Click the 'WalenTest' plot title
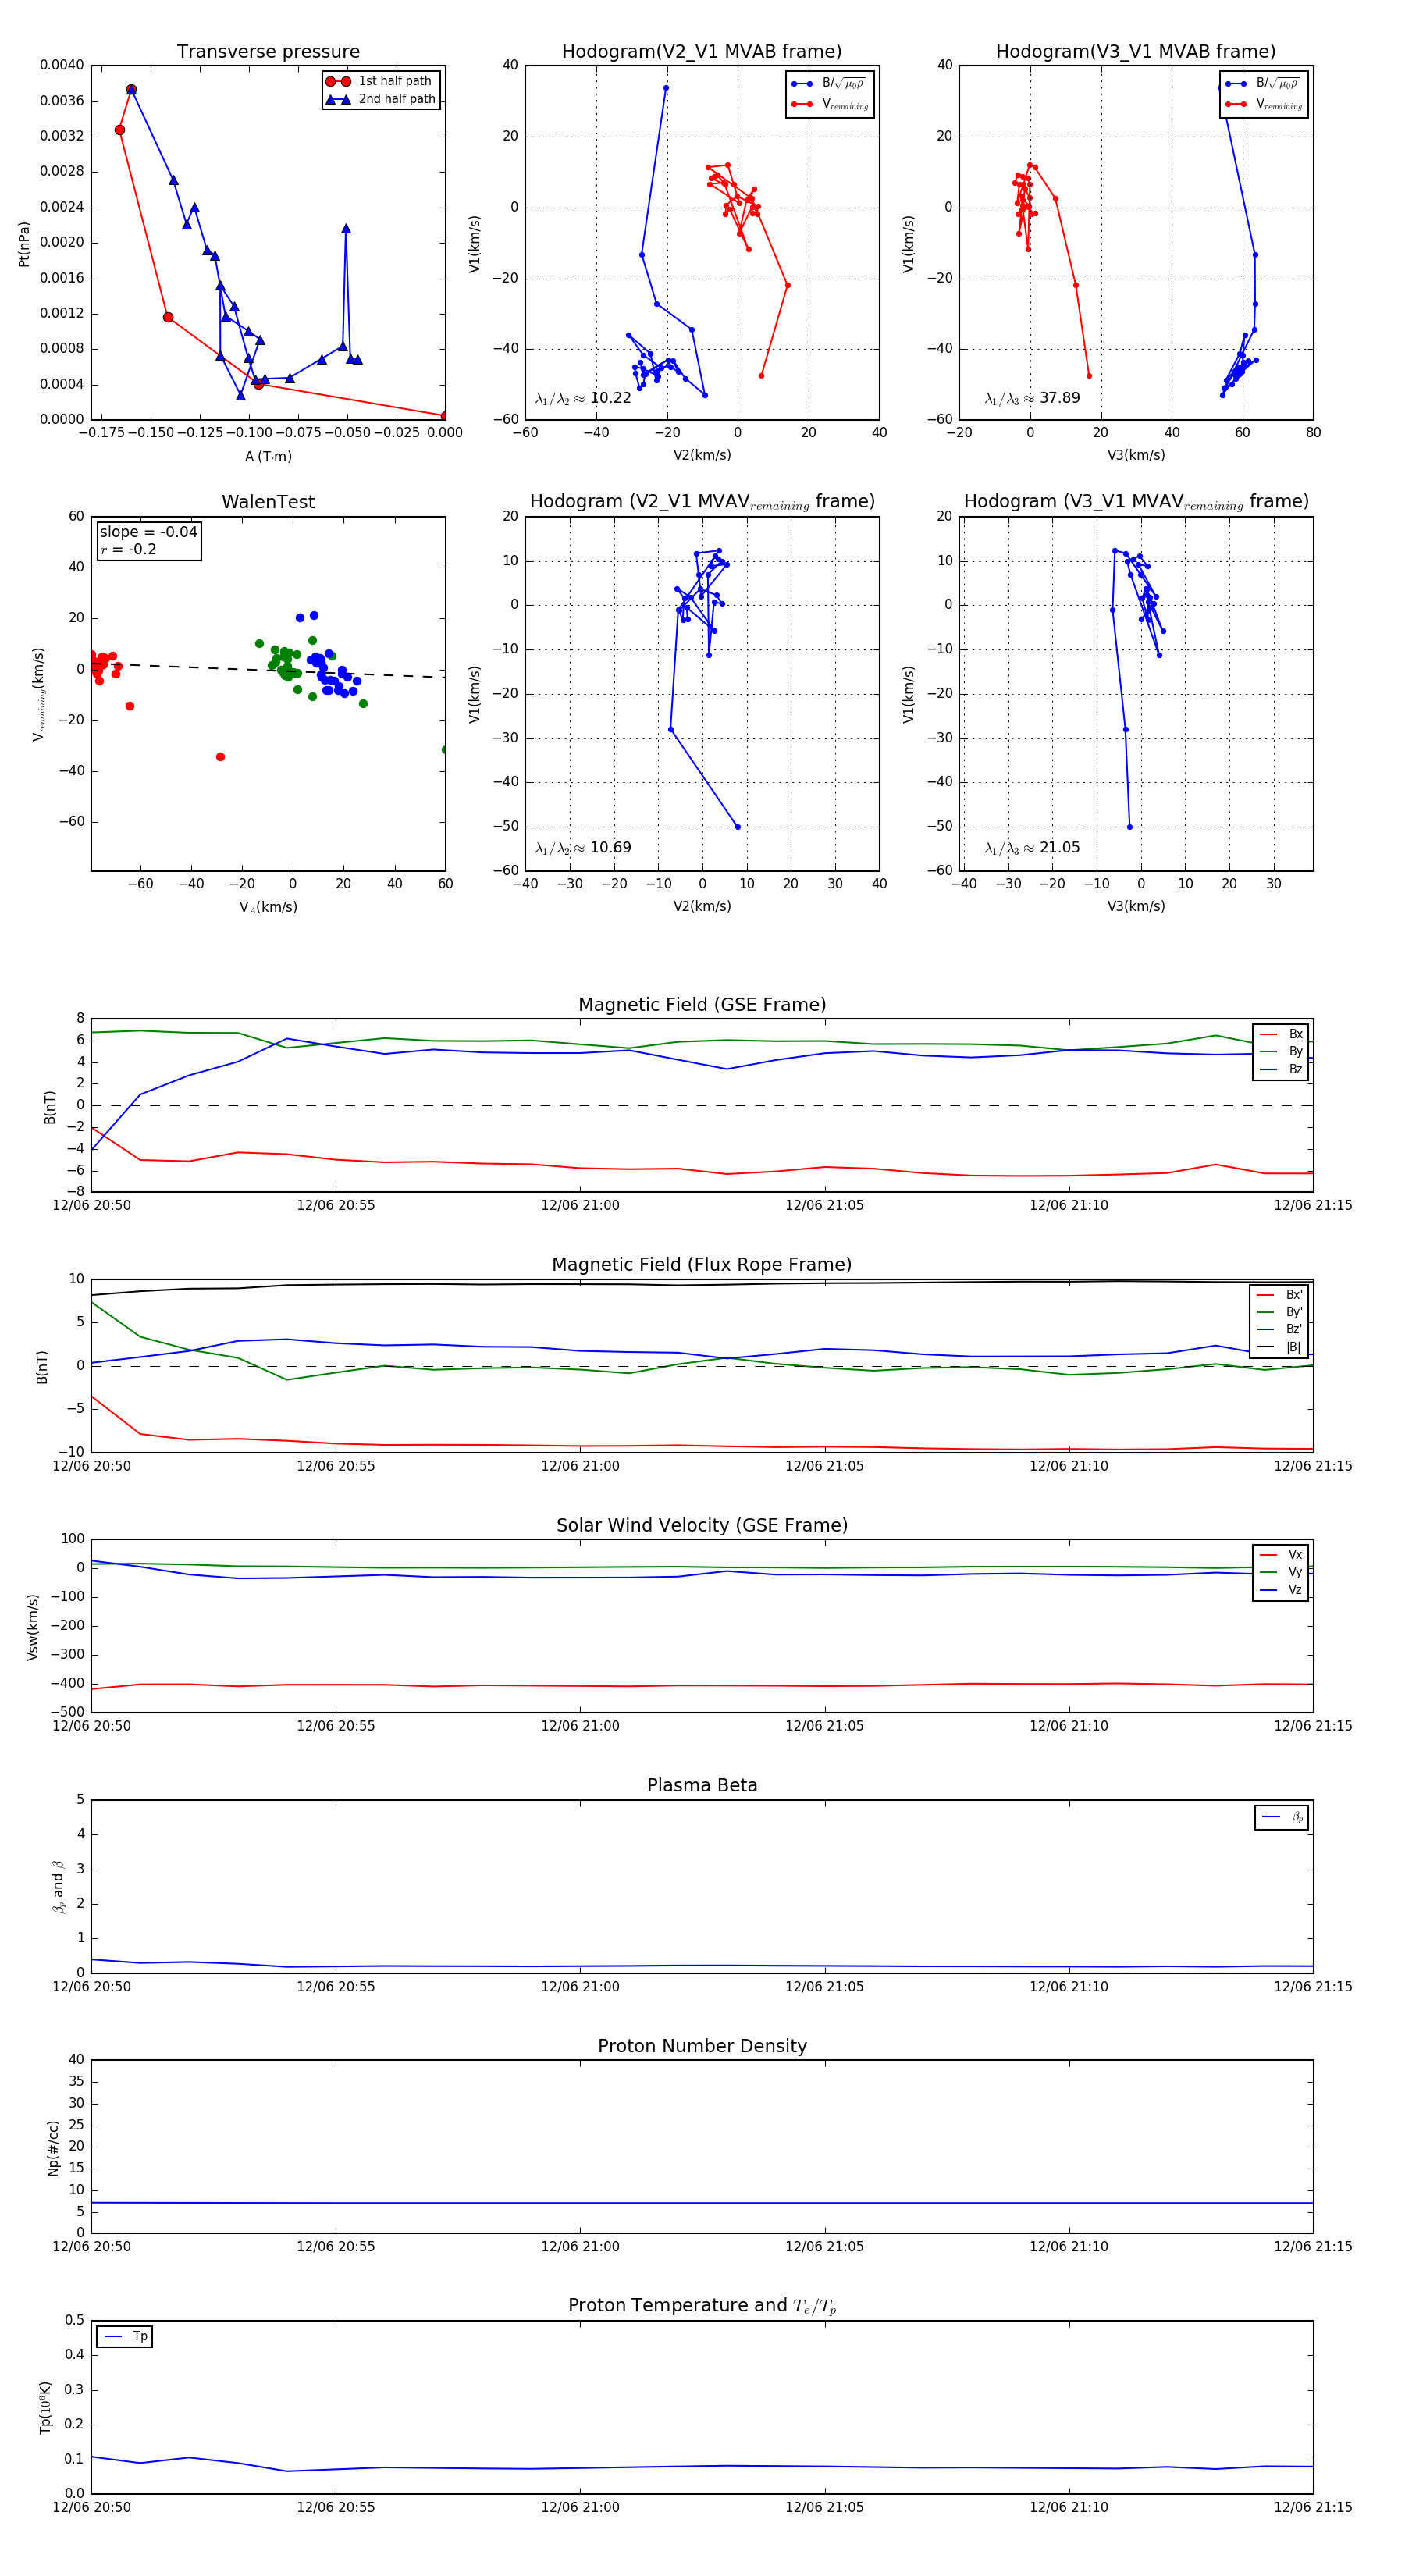 point(268,502)
